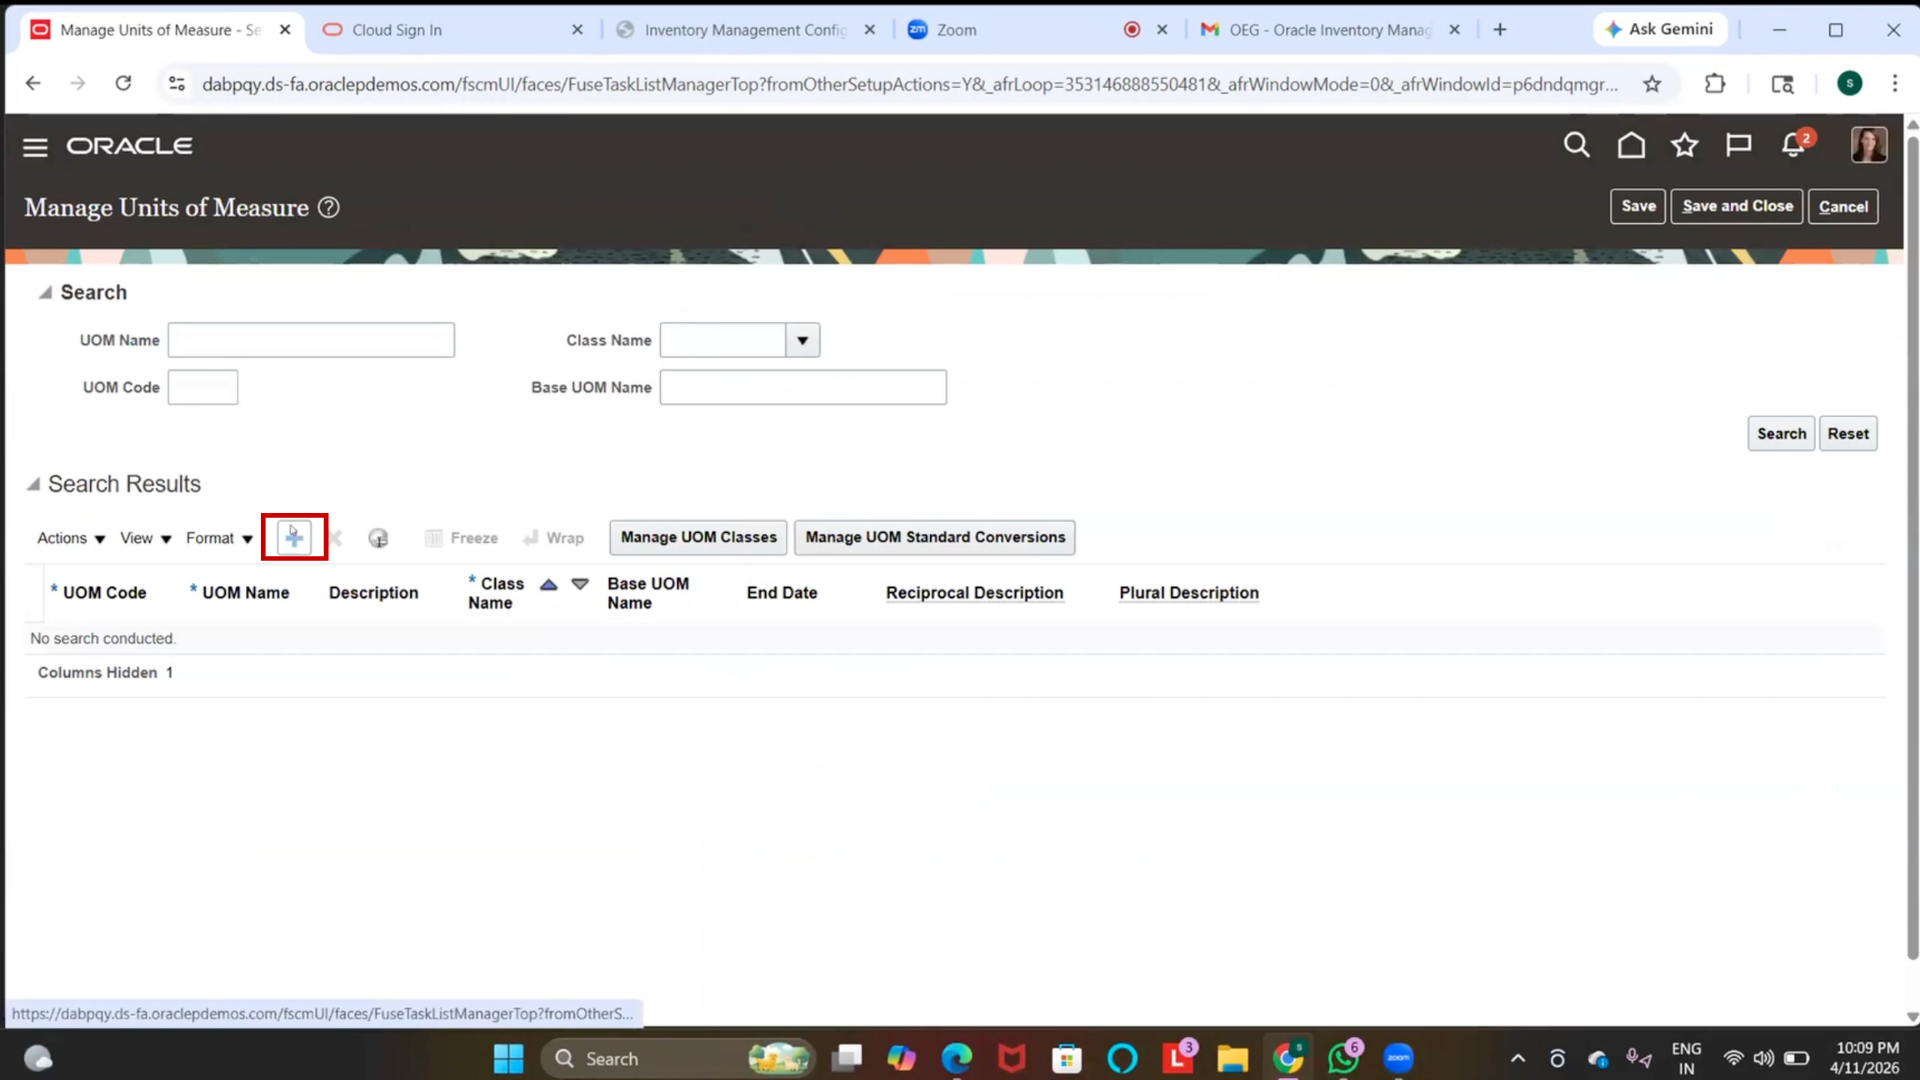The image size is (1920, 1080).
Task: Click Save and Close button
Action: 1737,206
